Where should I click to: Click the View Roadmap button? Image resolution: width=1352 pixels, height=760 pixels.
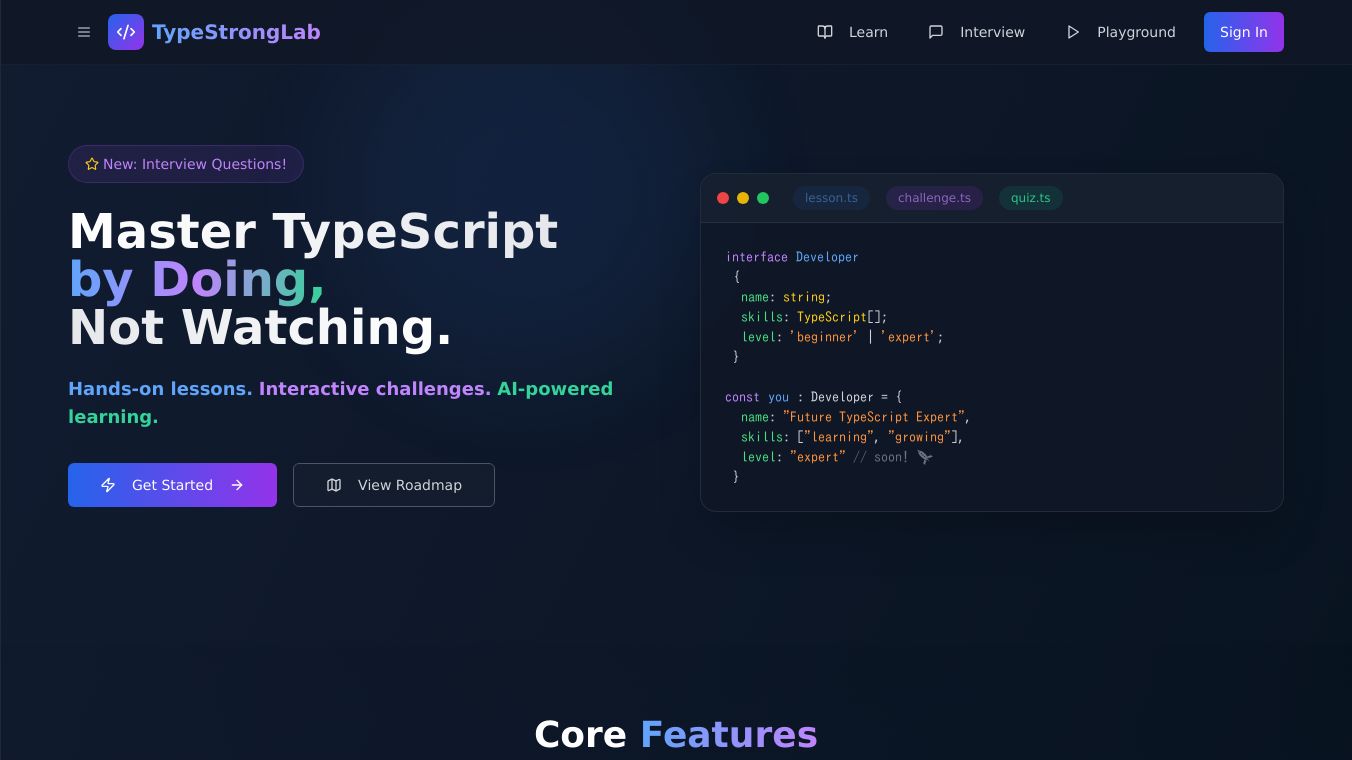394,485
